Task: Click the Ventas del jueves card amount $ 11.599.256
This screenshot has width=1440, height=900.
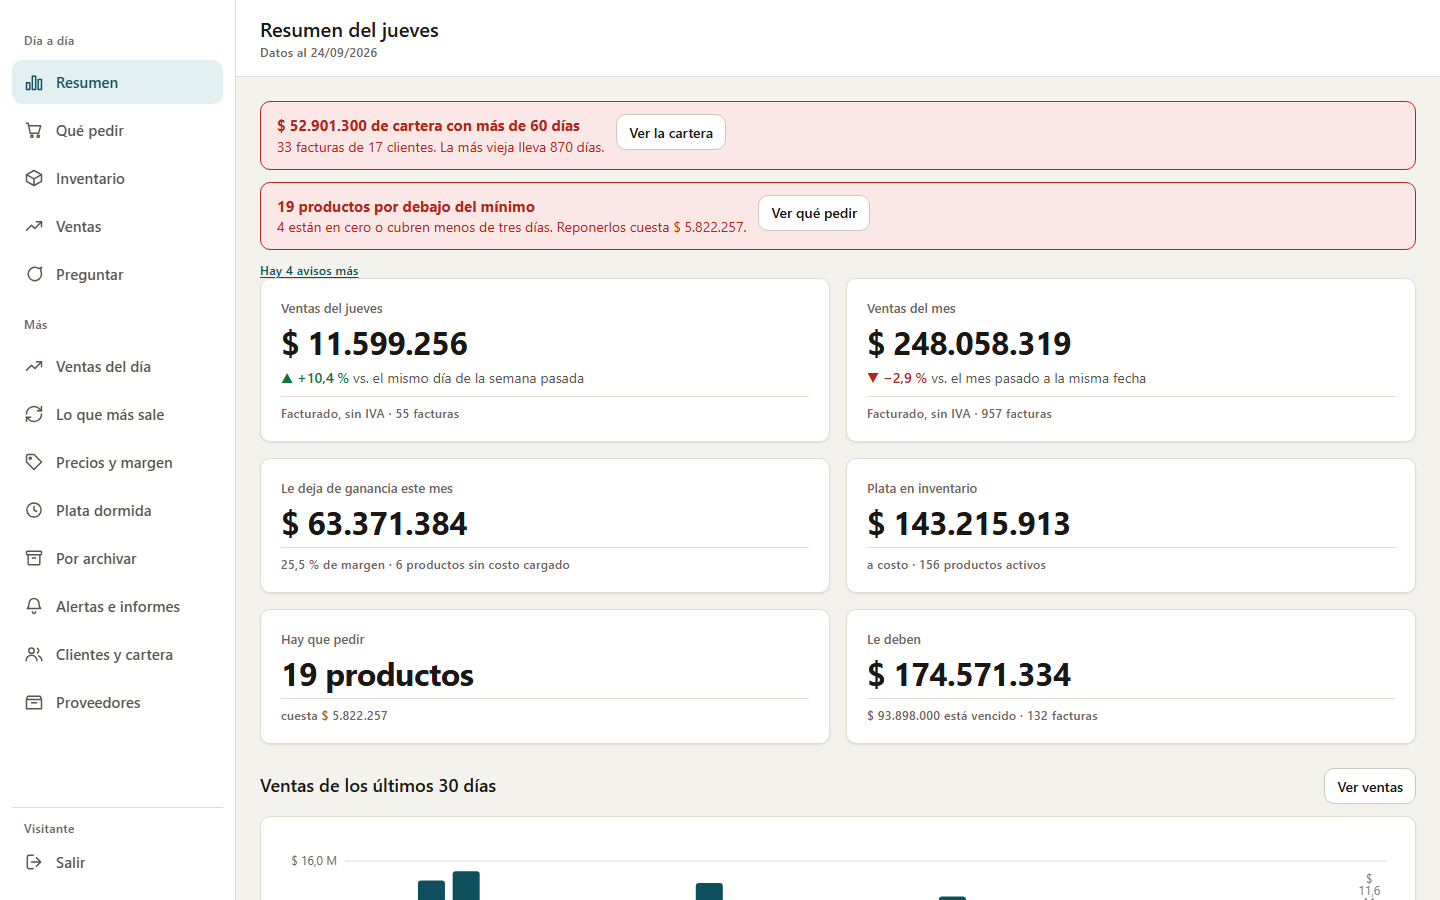Action: [x=374, y=344]
